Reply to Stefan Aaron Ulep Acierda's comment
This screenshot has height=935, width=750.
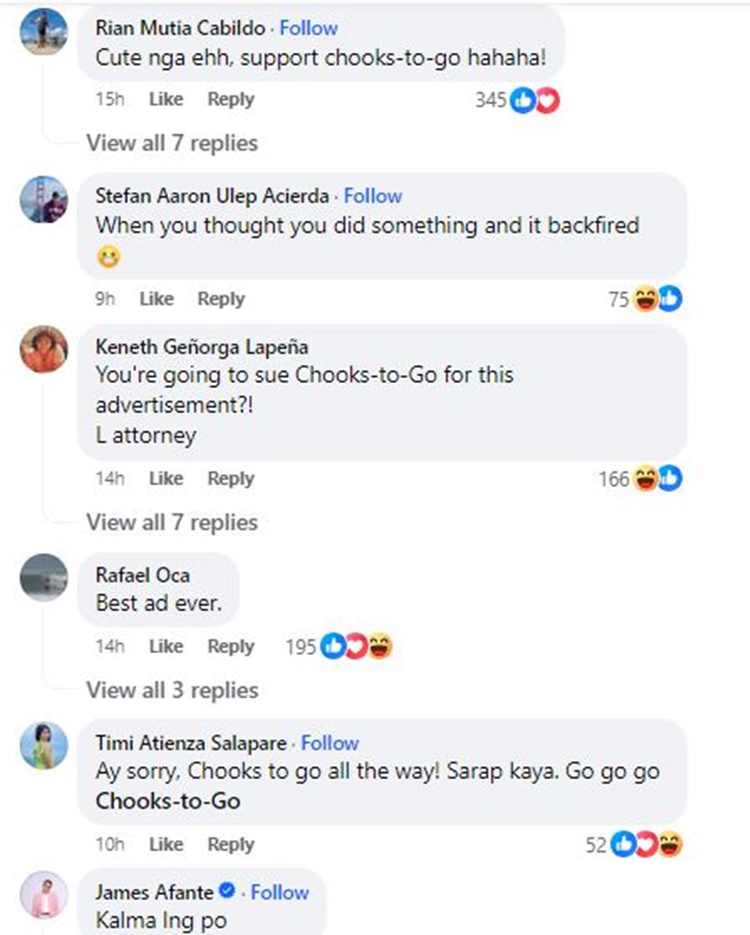[221, 299]
